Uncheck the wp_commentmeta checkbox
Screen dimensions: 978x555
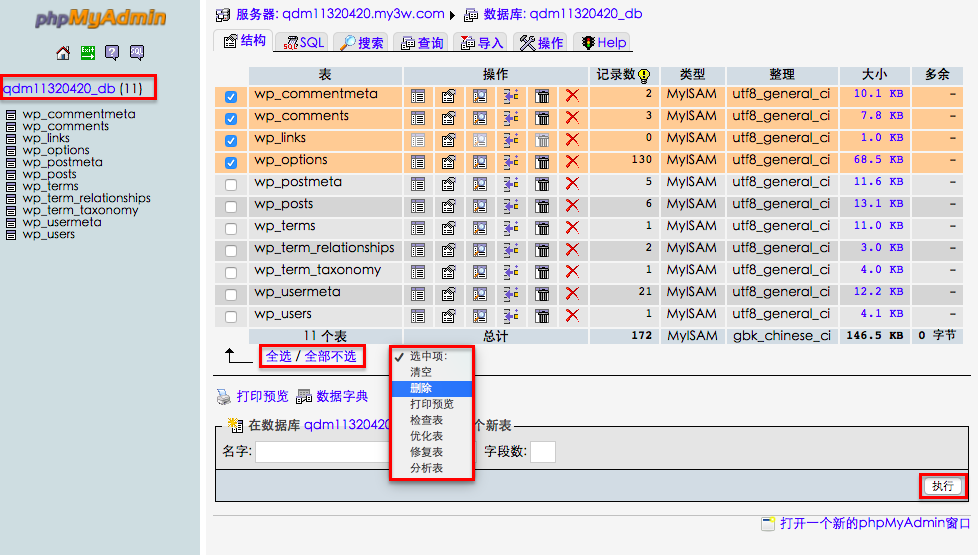tap(231, 96)
